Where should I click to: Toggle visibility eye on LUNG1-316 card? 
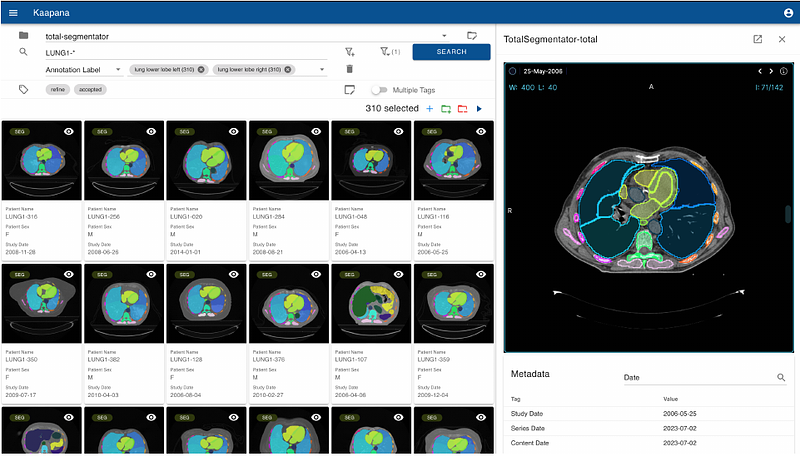click(x=69, y=132)
